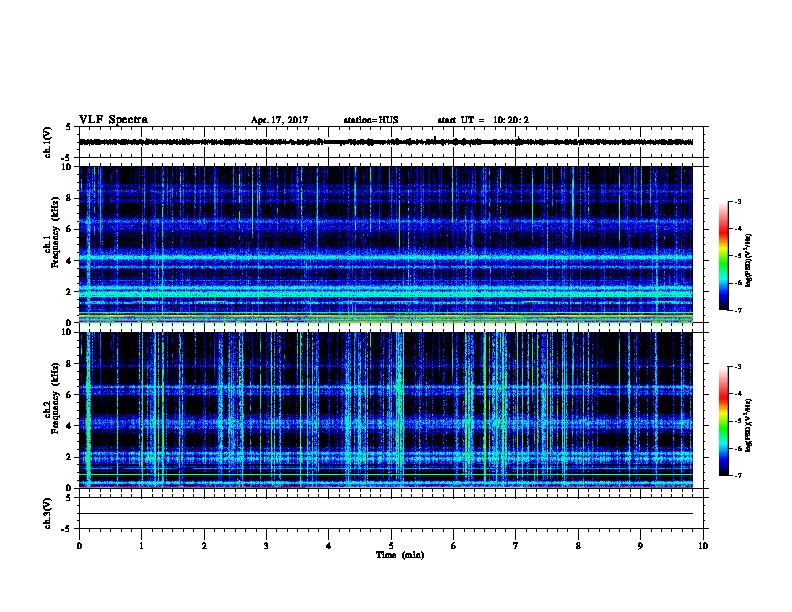Click the time axis tick label "7"
792x612 pixels.
[x=516, y=545]
